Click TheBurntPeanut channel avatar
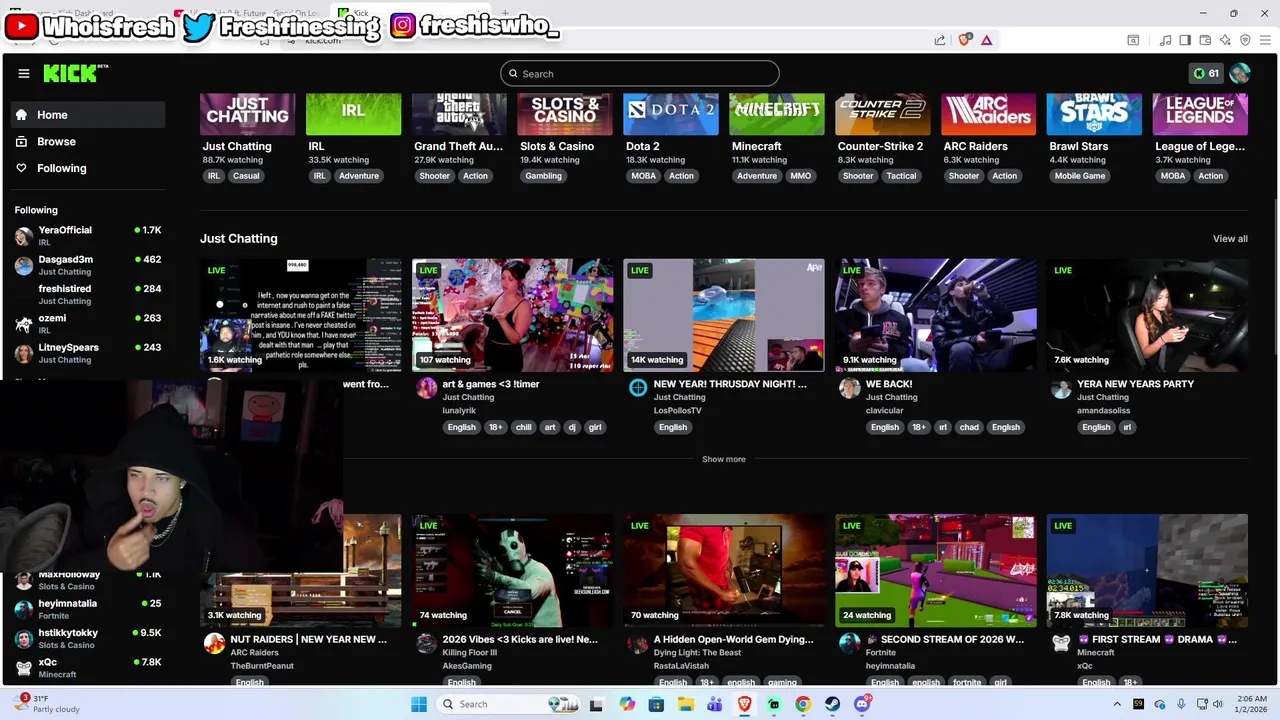 click(x=214, y=643)
